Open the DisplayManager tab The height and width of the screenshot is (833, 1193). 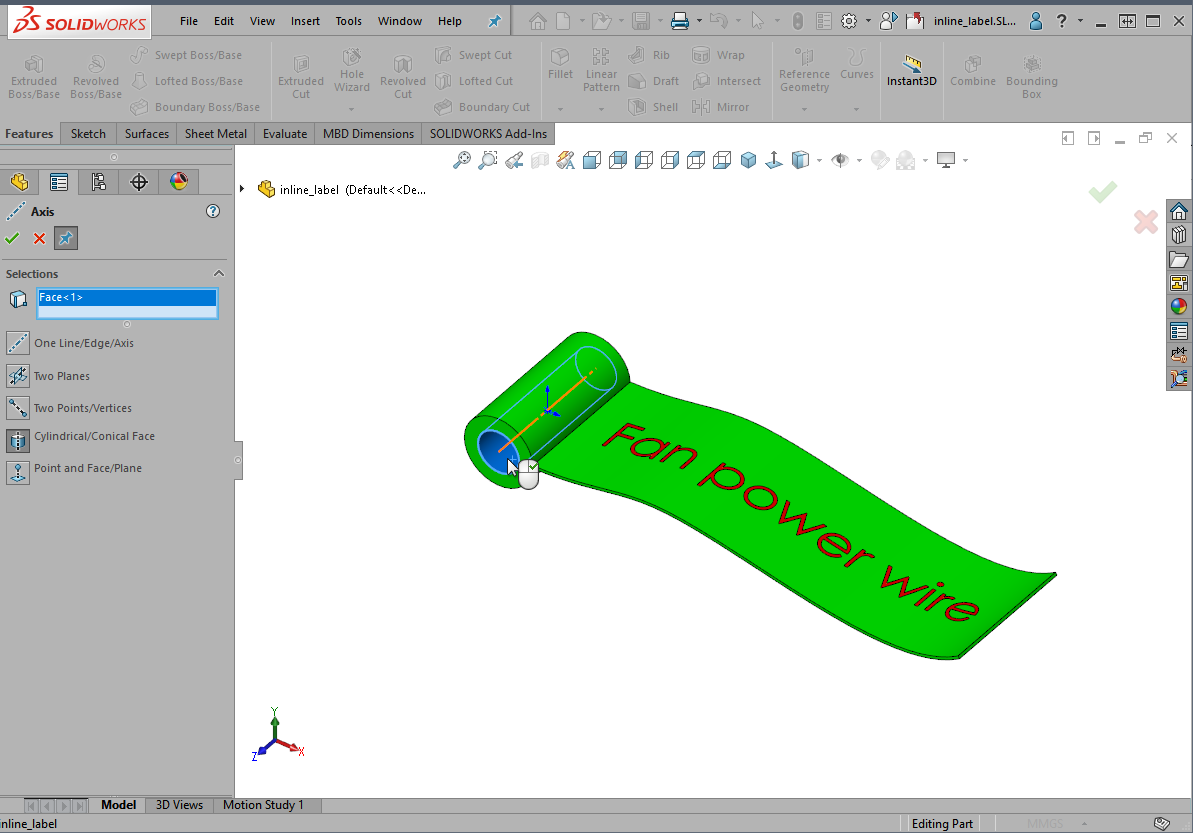pos(179,182)
